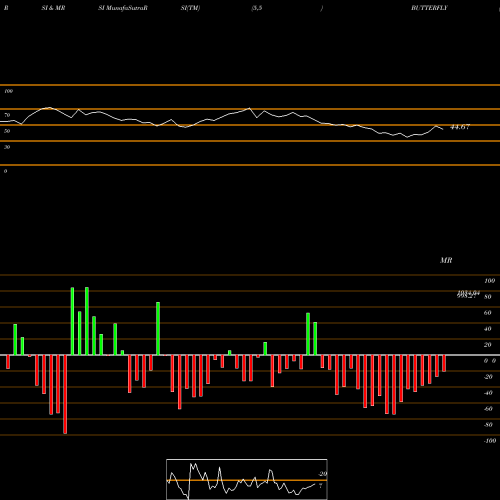Click the 30 level label of RSI panel
500x500 pixels.
(x=7, y=147)
